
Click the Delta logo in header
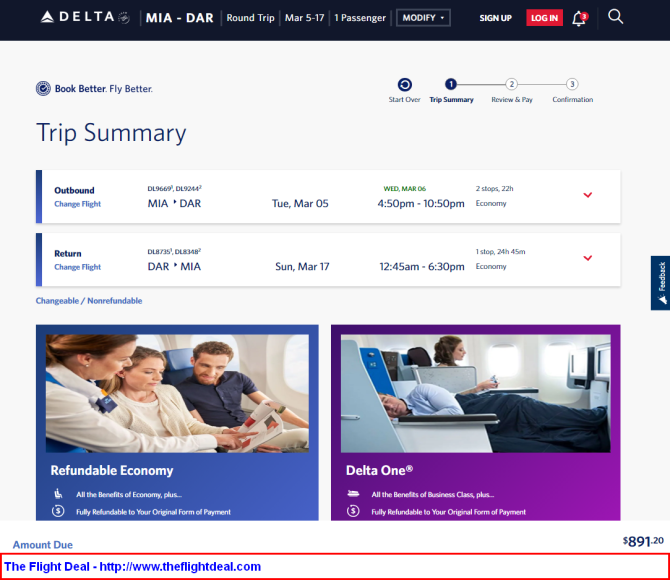coord(85,17)
